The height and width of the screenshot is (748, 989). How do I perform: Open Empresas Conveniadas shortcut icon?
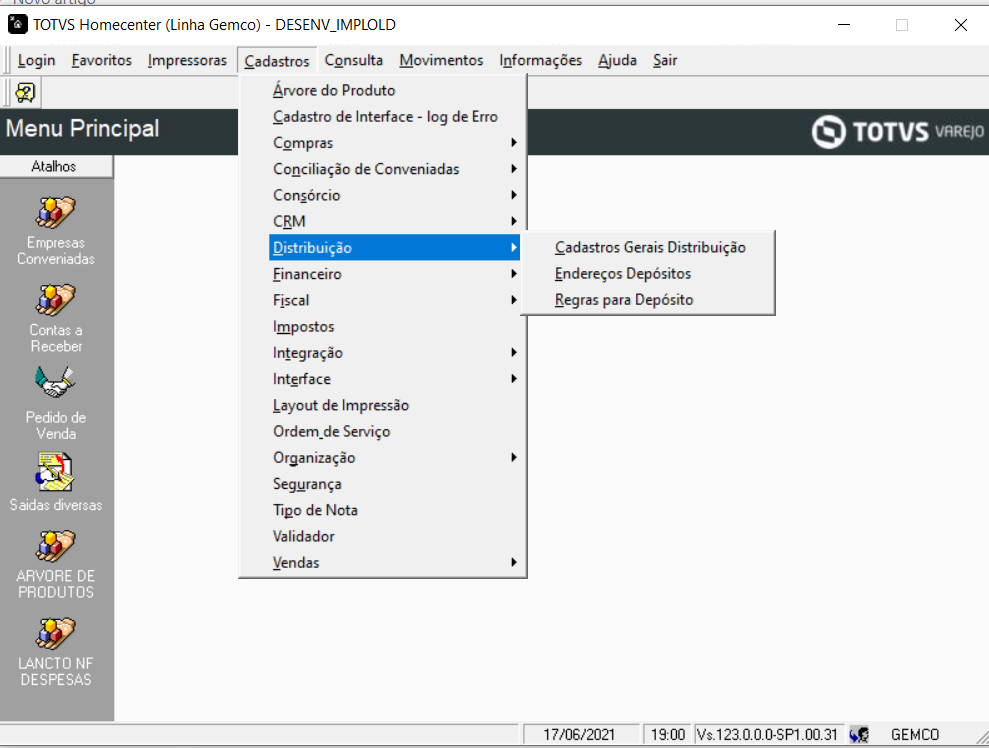coord(56,213)
